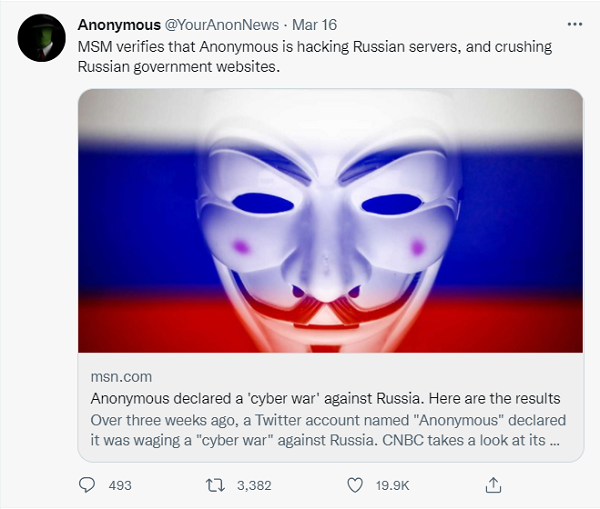Click the msn.com source domain

121,377
